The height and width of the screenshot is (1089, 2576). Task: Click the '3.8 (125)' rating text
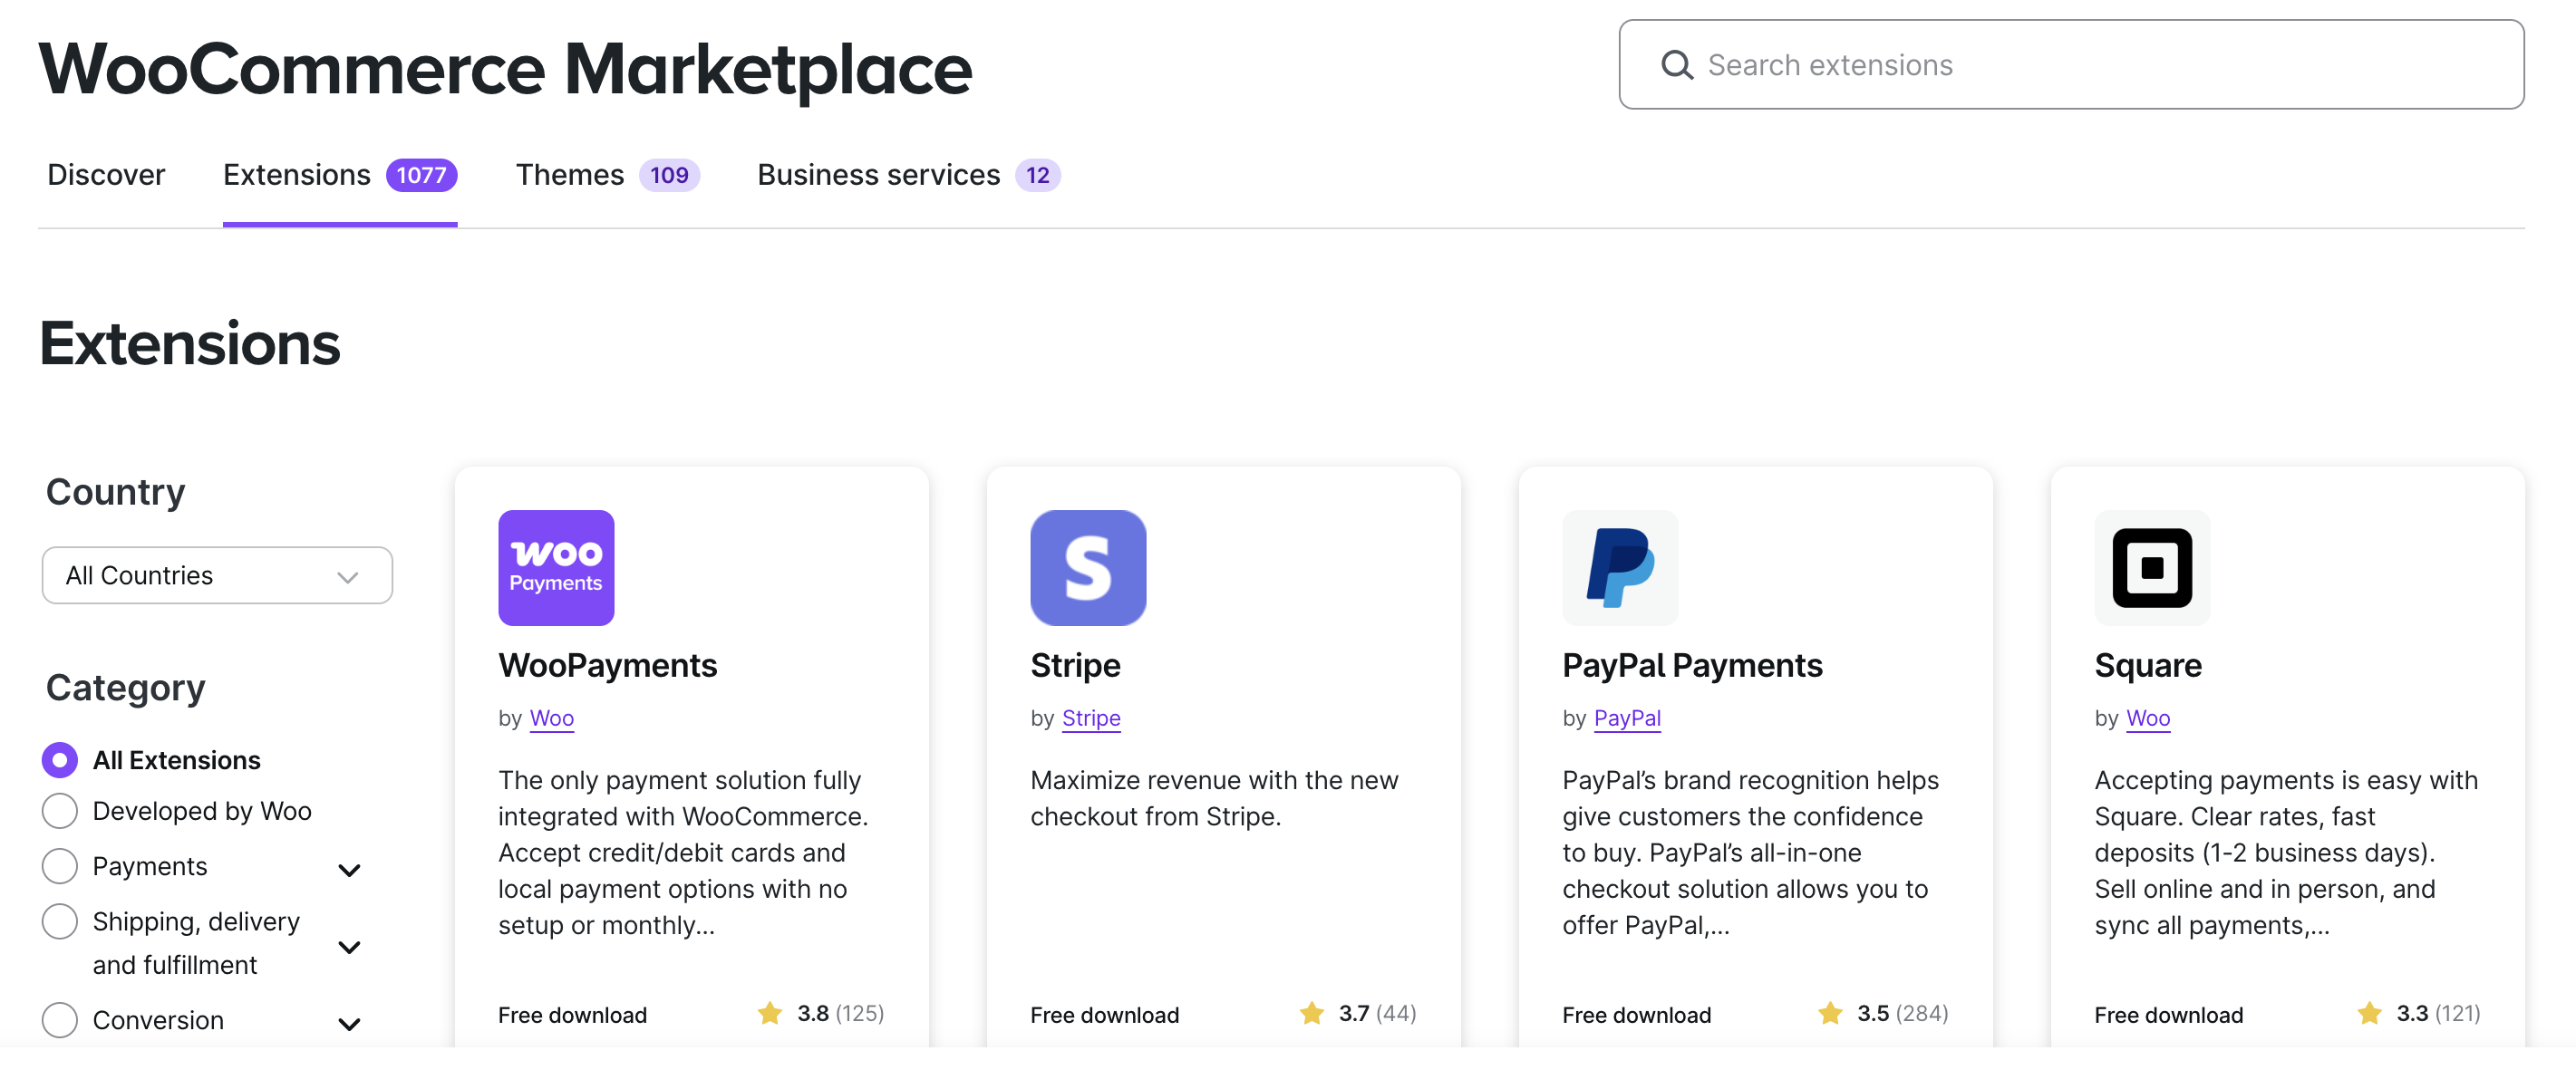click(840, 1013)
